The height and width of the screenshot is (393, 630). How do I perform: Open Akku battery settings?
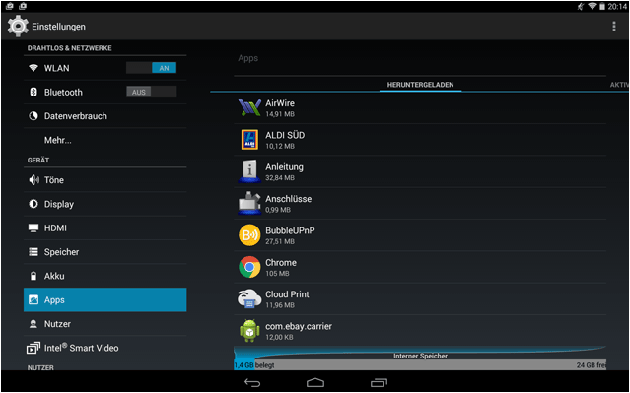(105, 276)
